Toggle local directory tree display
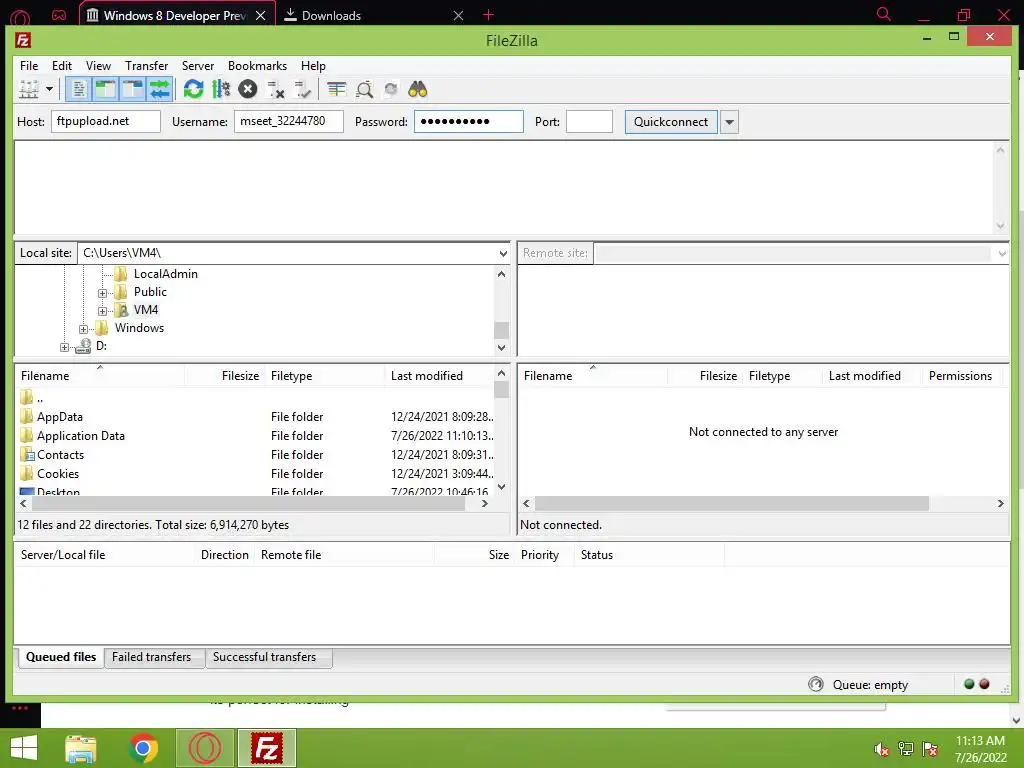This screenshot has width=1024, height=768. pos(105,89)
